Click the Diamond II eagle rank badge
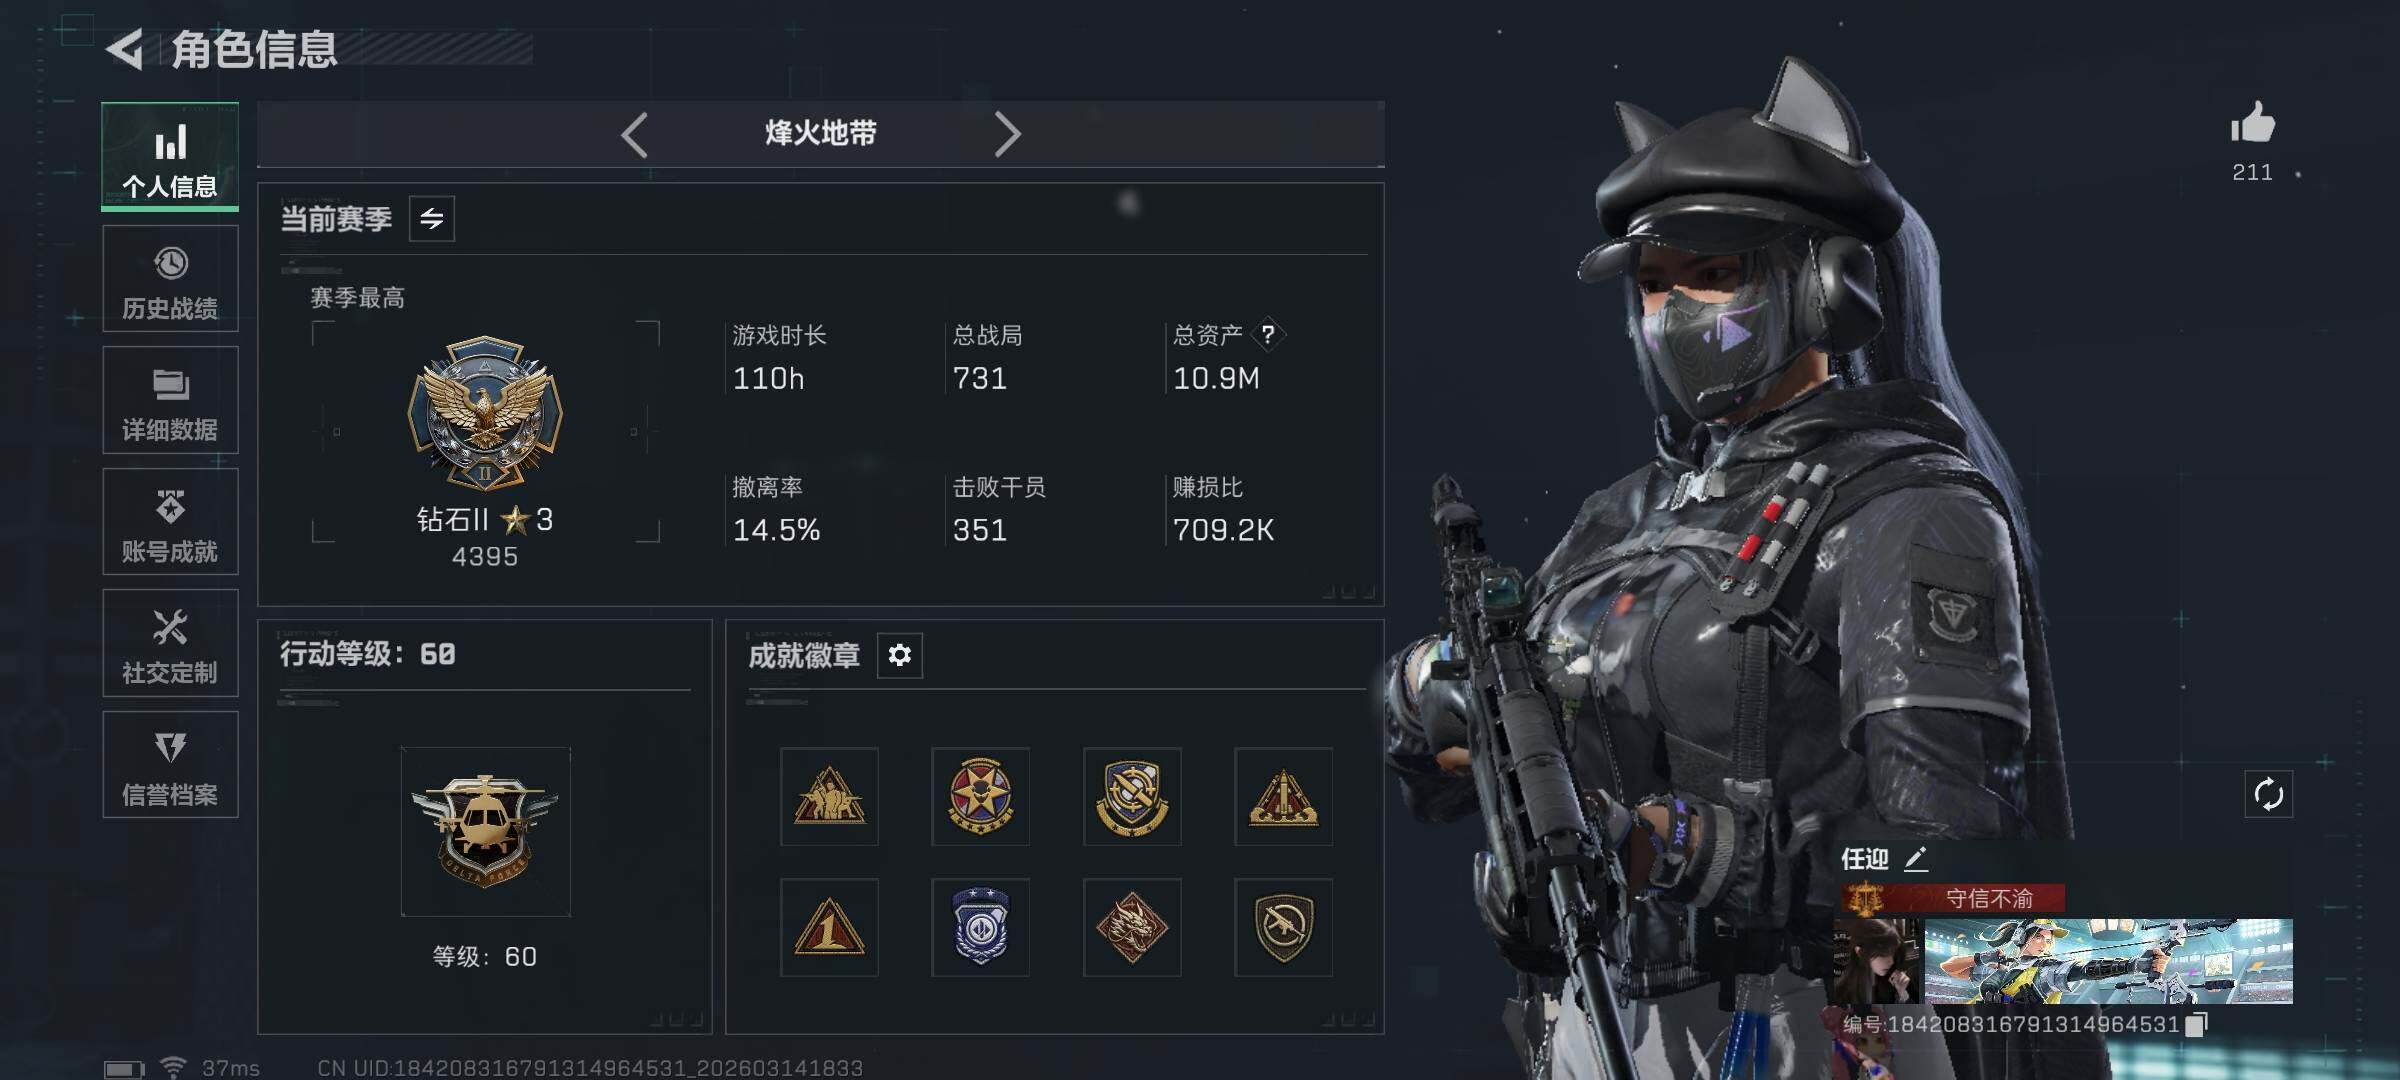Image resolution: width=2400 pixels, height=1080 pixels. 485,414
